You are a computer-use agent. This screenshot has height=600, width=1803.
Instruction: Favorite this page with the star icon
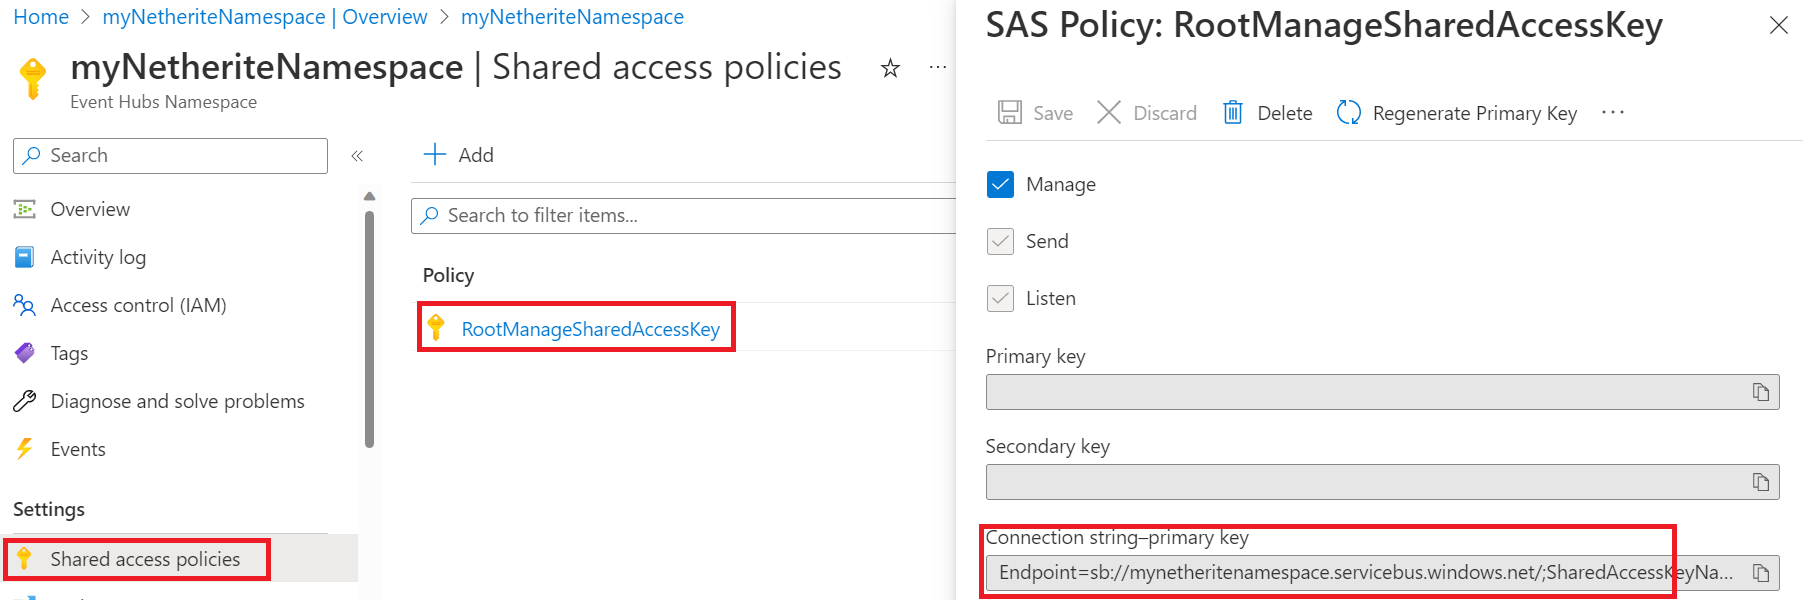pos(890,68)
